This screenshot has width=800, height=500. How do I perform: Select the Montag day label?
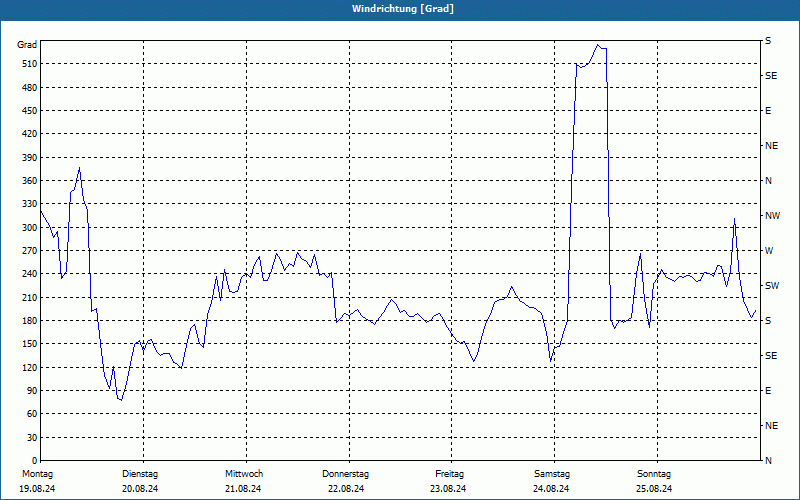point(37,474)
